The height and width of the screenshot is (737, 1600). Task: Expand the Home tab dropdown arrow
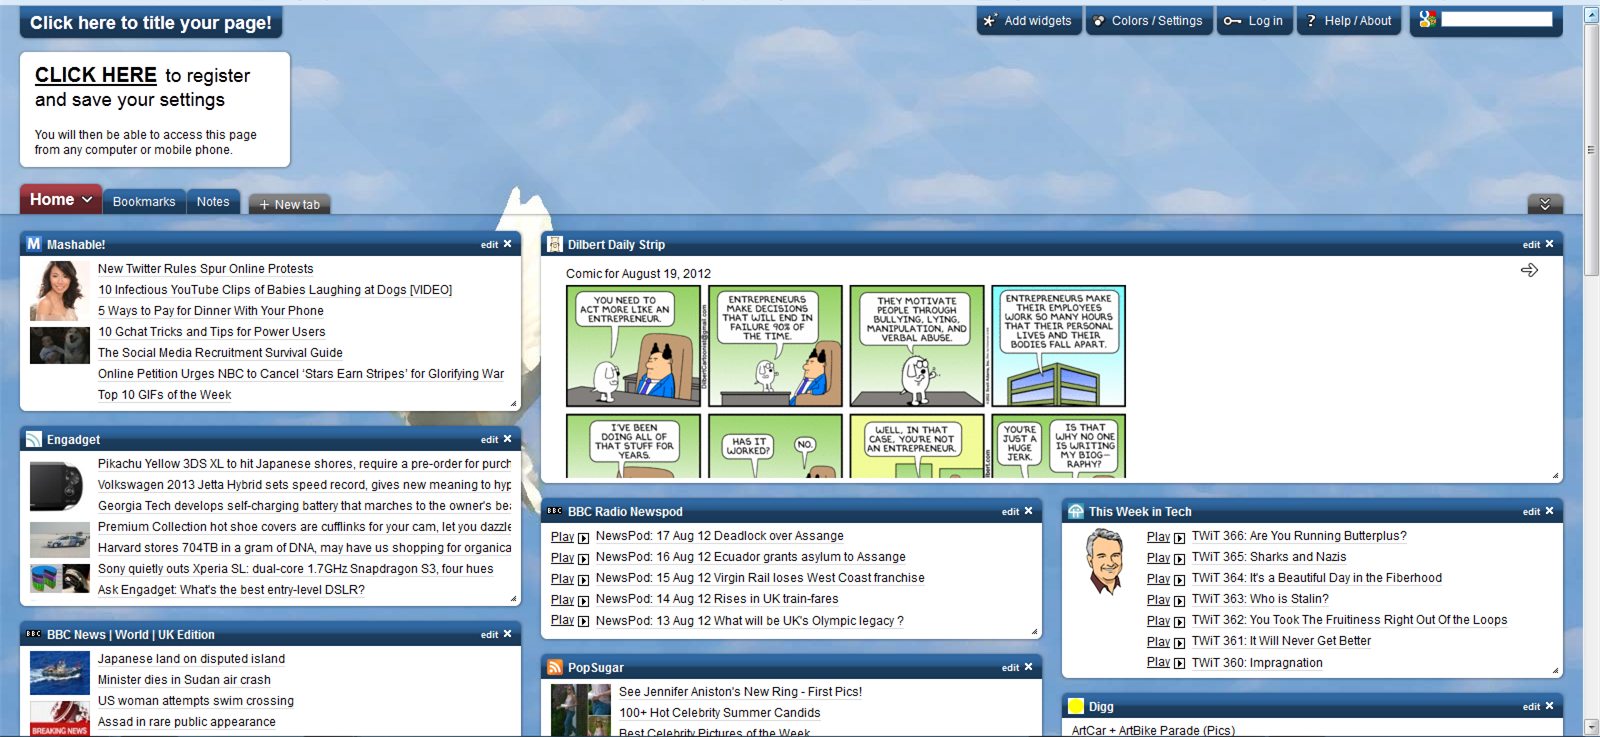[x=87, y=200]
